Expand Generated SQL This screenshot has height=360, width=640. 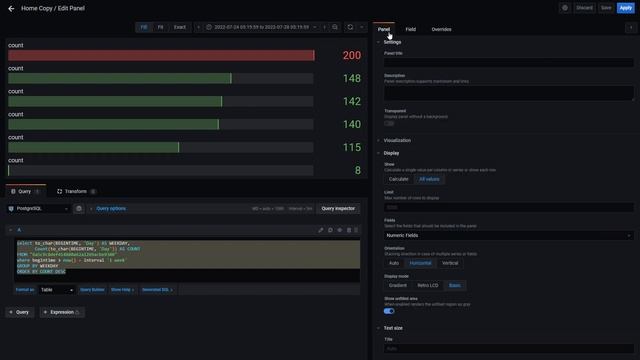(157, 290)
